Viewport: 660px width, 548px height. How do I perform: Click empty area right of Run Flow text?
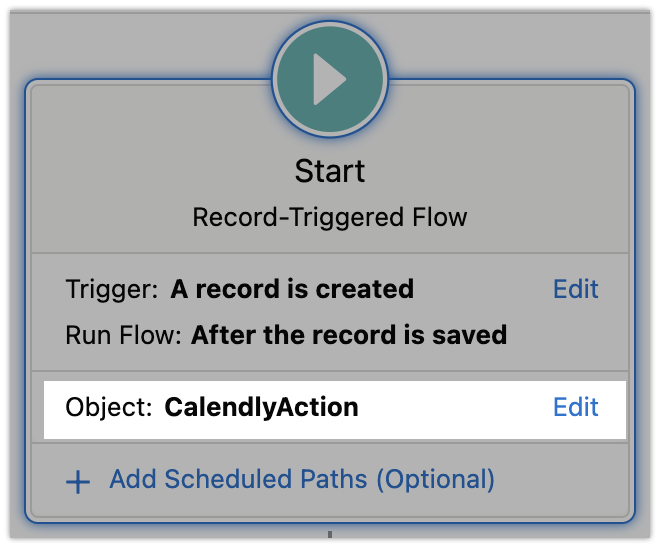pos(560,334)
